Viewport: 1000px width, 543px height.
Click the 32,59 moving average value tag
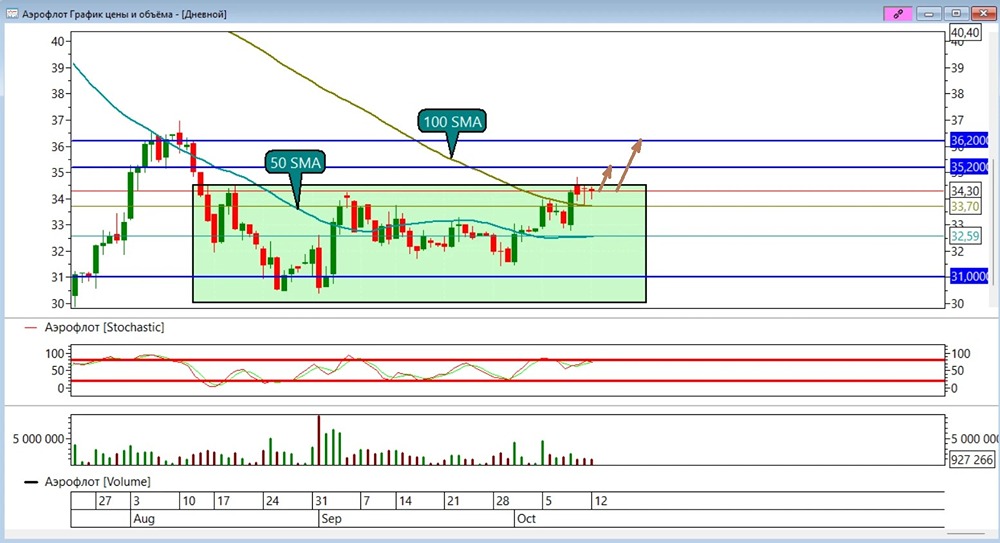[x=965, y=236]
